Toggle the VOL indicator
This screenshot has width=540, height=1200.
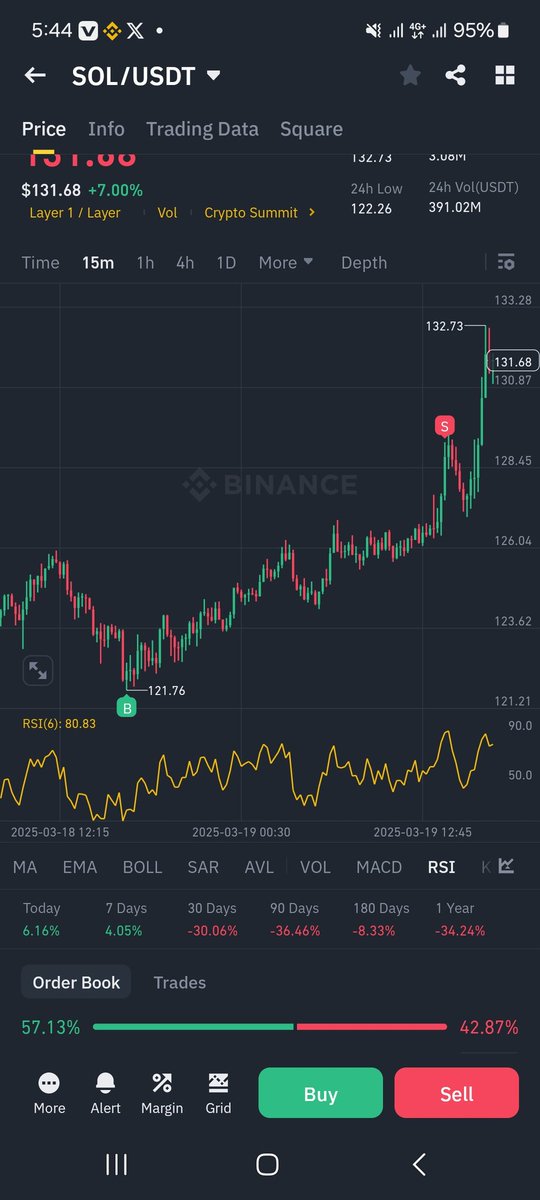[x=315, y=867]
